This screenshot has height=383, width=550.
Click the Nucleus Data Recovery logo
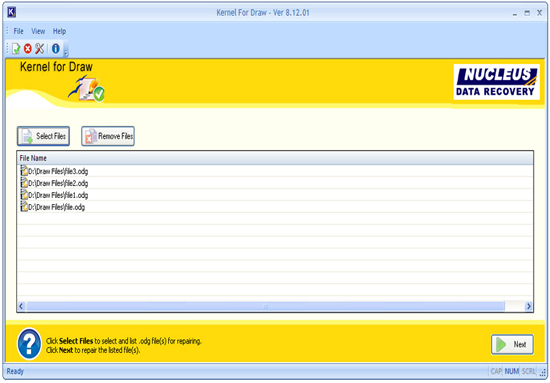click(496, 82)
